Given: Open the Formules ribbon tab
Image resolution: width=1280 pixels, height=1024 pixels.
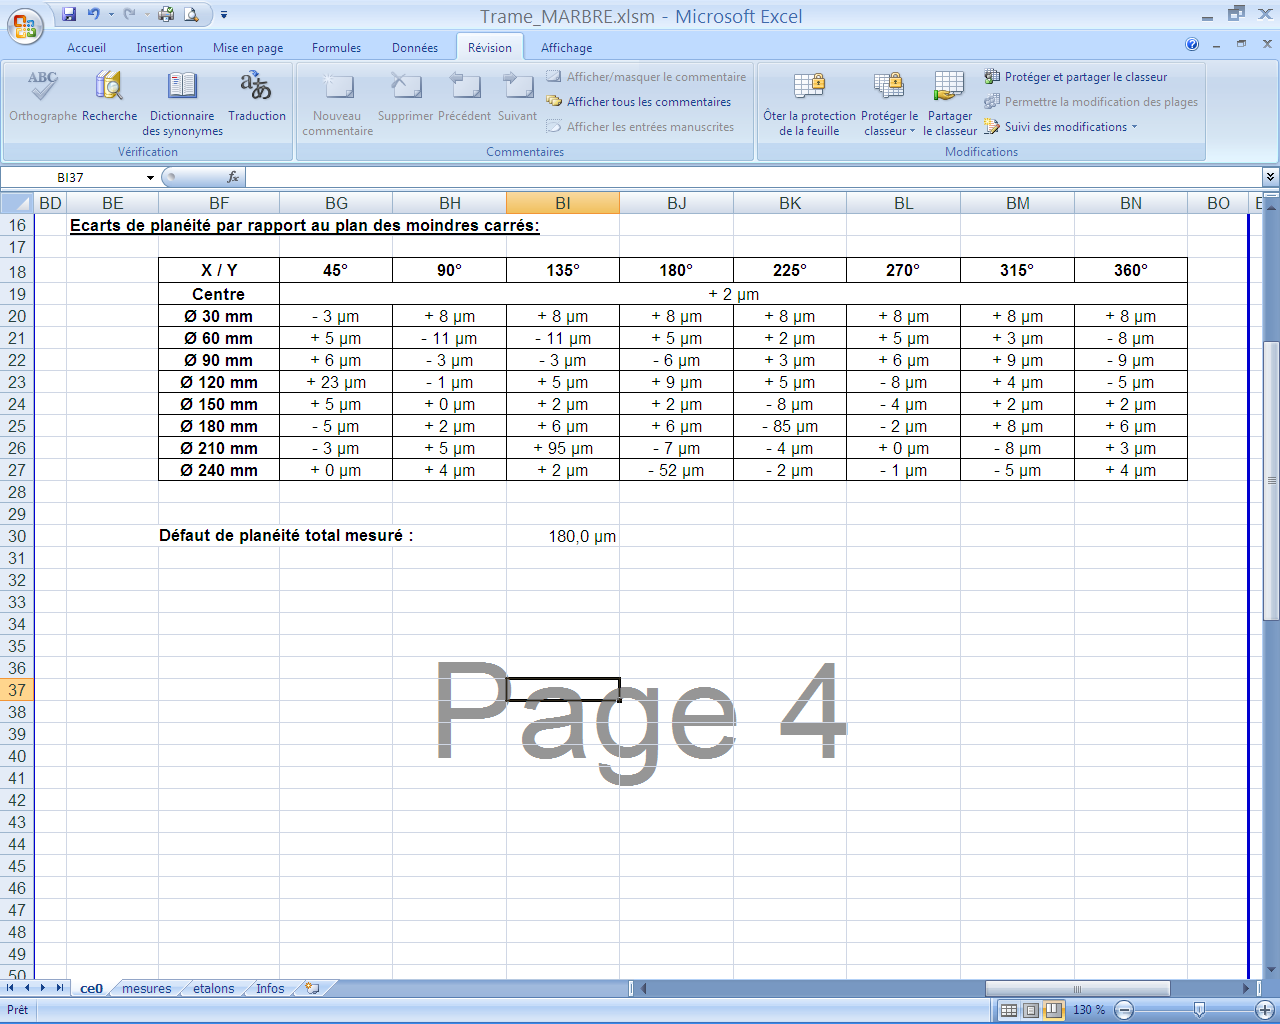Looking at the screenshot, I should [336, 48].
